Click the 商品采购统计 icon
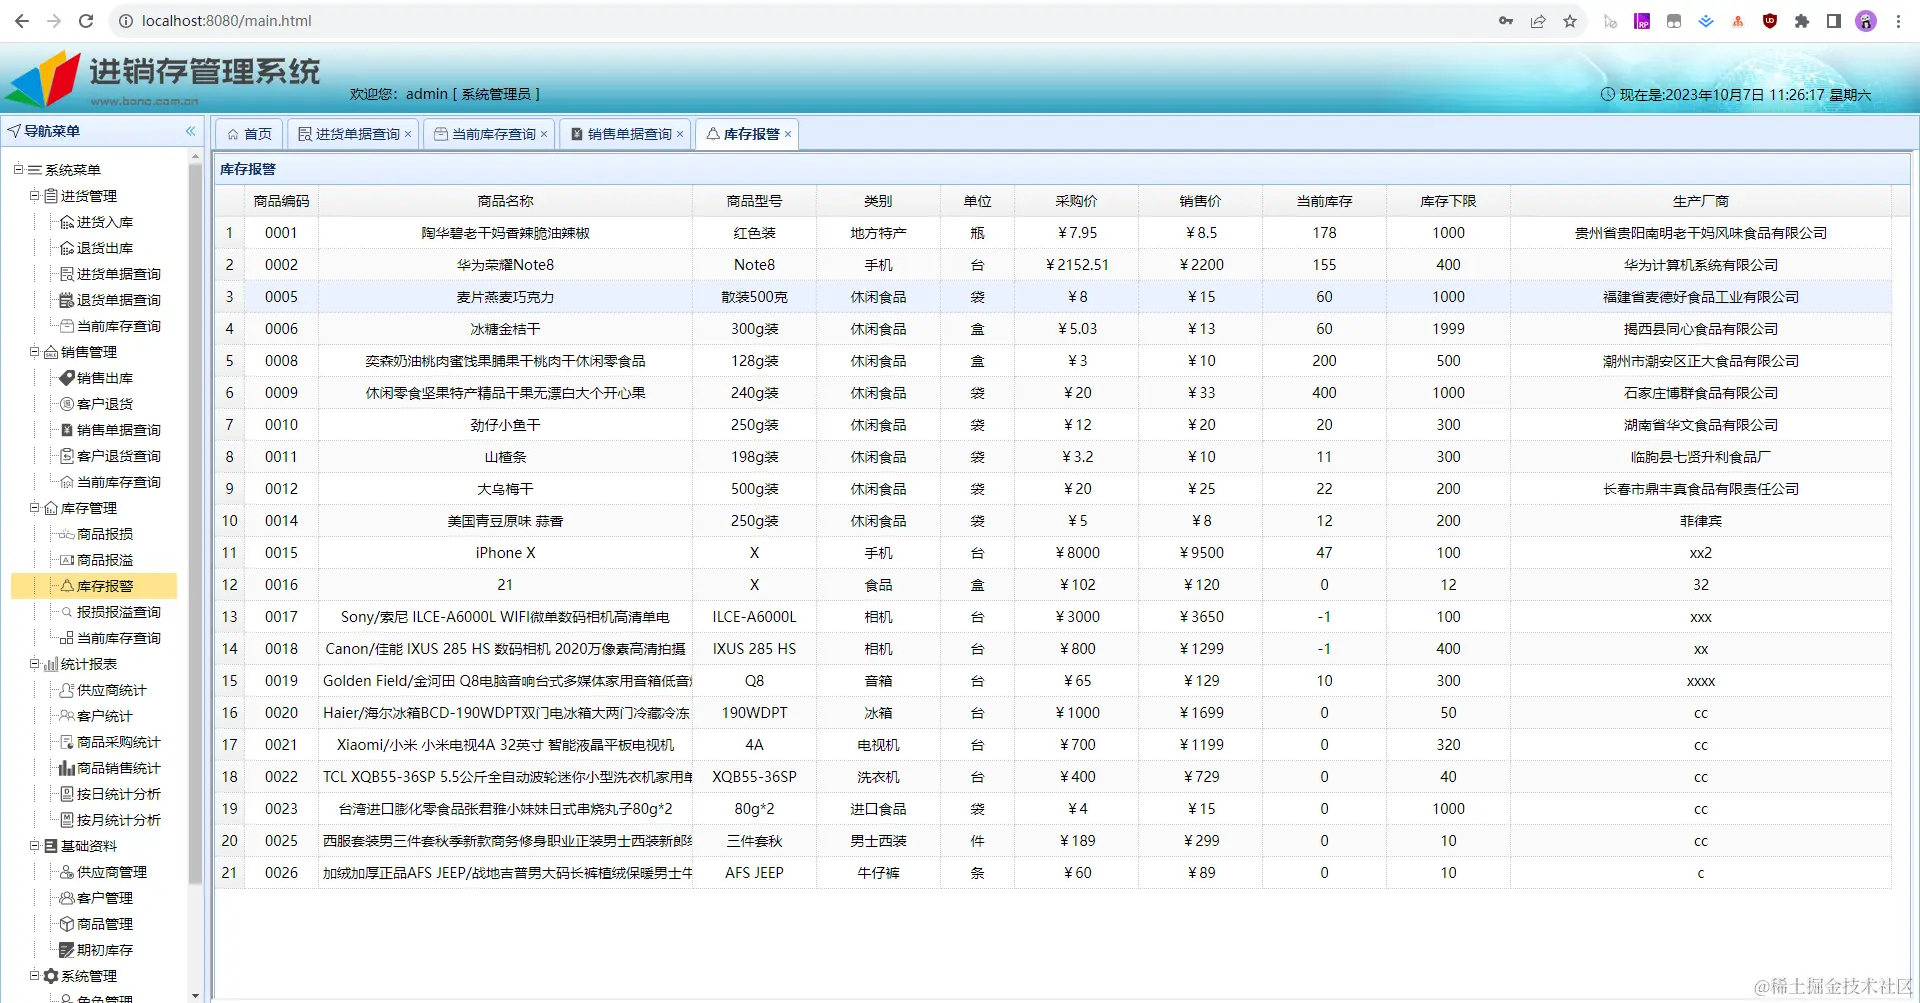Screen dimensions: 1920x1003 click(67, 742)
